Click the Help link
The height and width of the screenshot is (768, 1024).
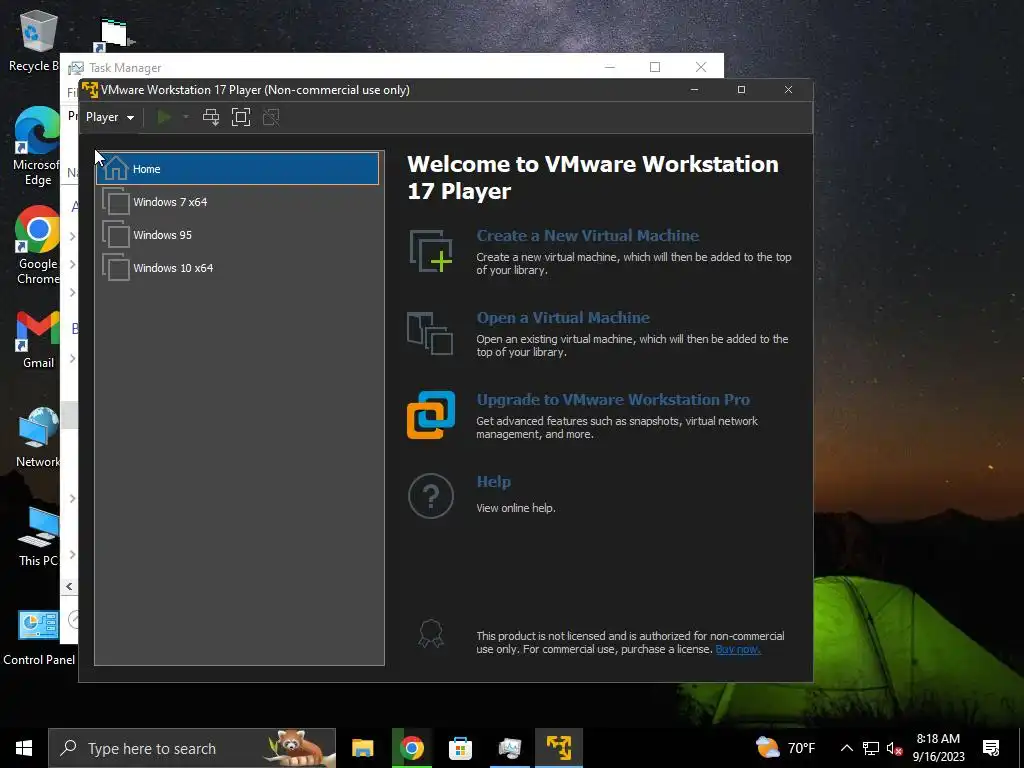click(494, 482)
